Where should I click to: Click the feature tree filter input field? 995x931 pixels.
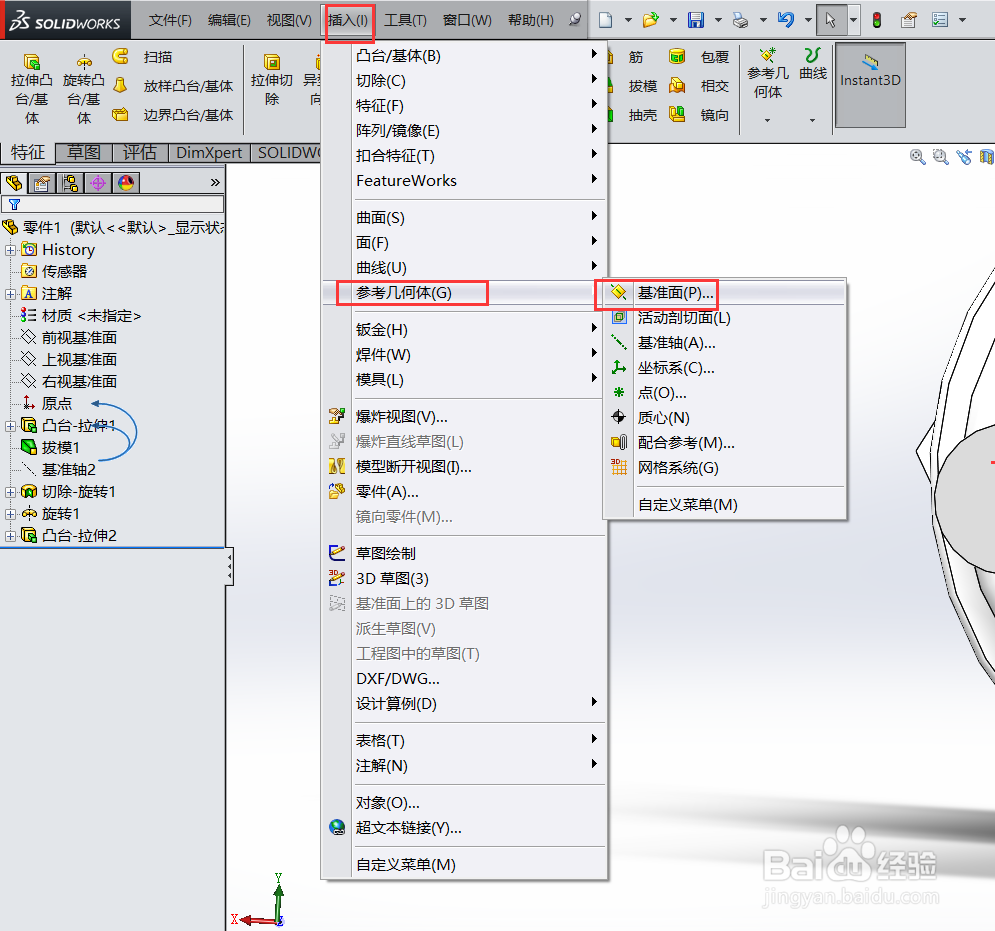[x=112, y=204]
